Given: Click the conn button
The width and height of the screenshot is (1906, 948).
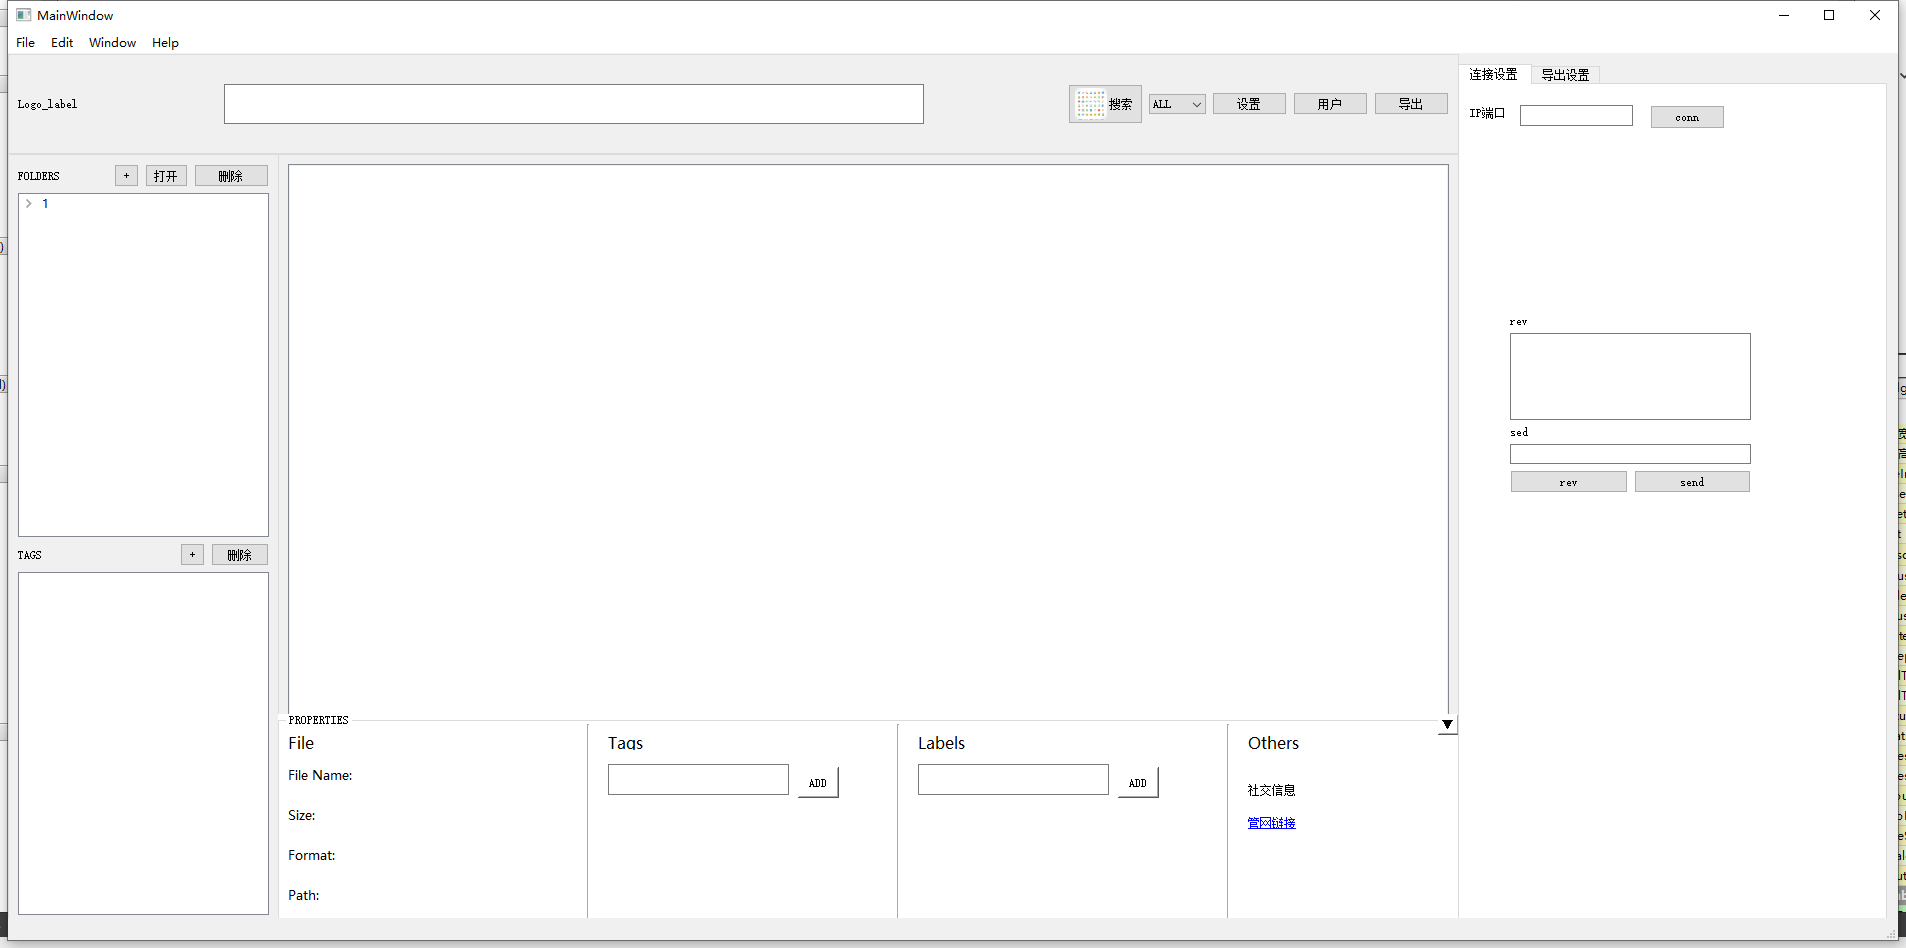Looking at the screenshot, I should [1687, 117].
